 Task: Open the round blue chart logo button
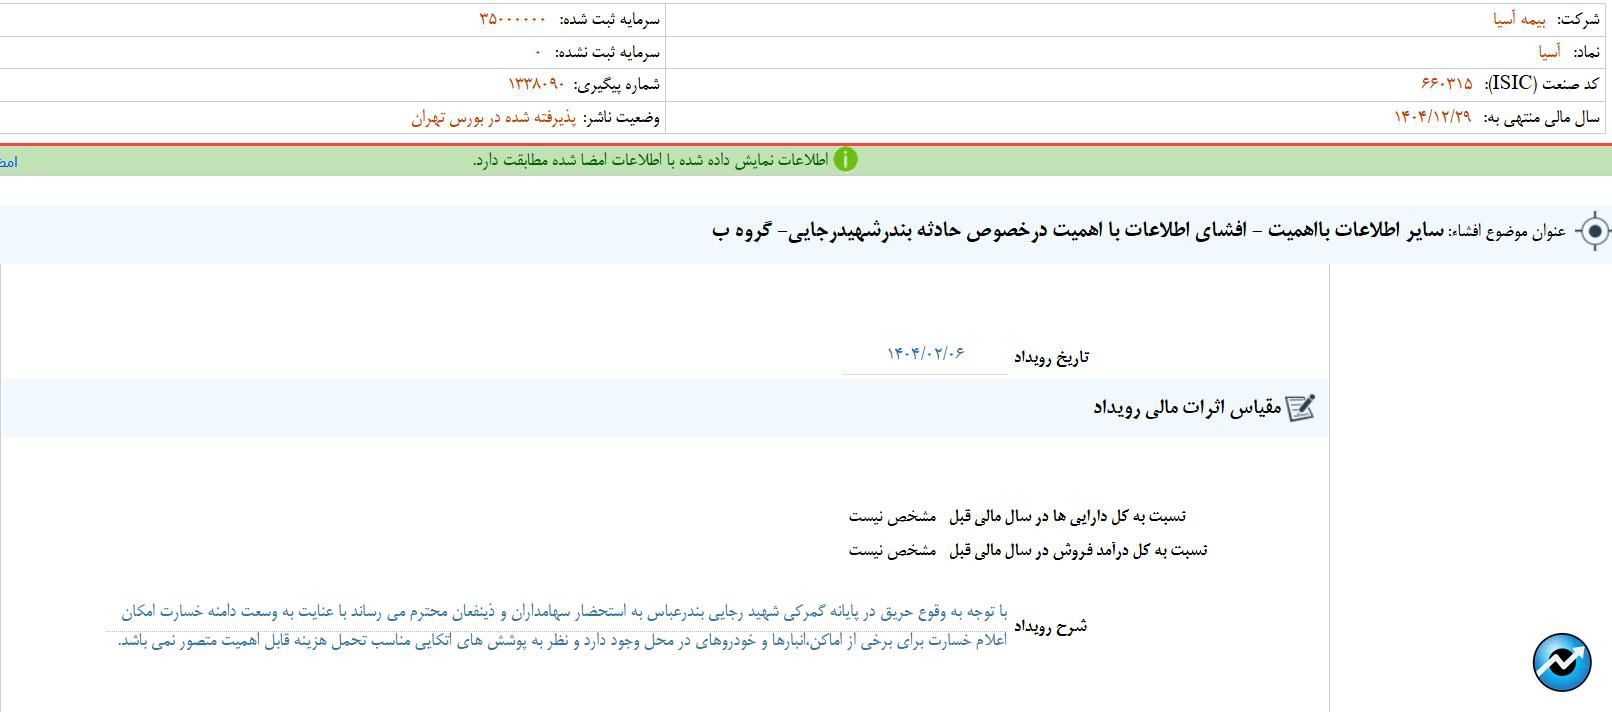pyautogui.click(x=1562, y=662)
